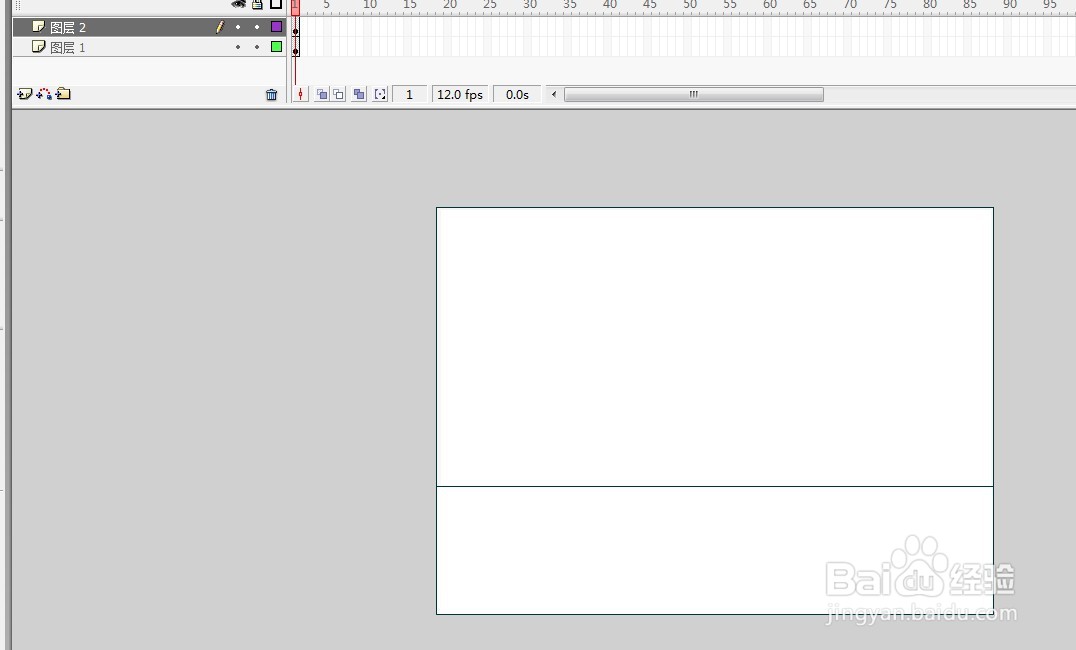Toggle eye column header for all layers
The height and width of the screenshot is (650, 1076).
pyautogui.click(x=238, y=4)
